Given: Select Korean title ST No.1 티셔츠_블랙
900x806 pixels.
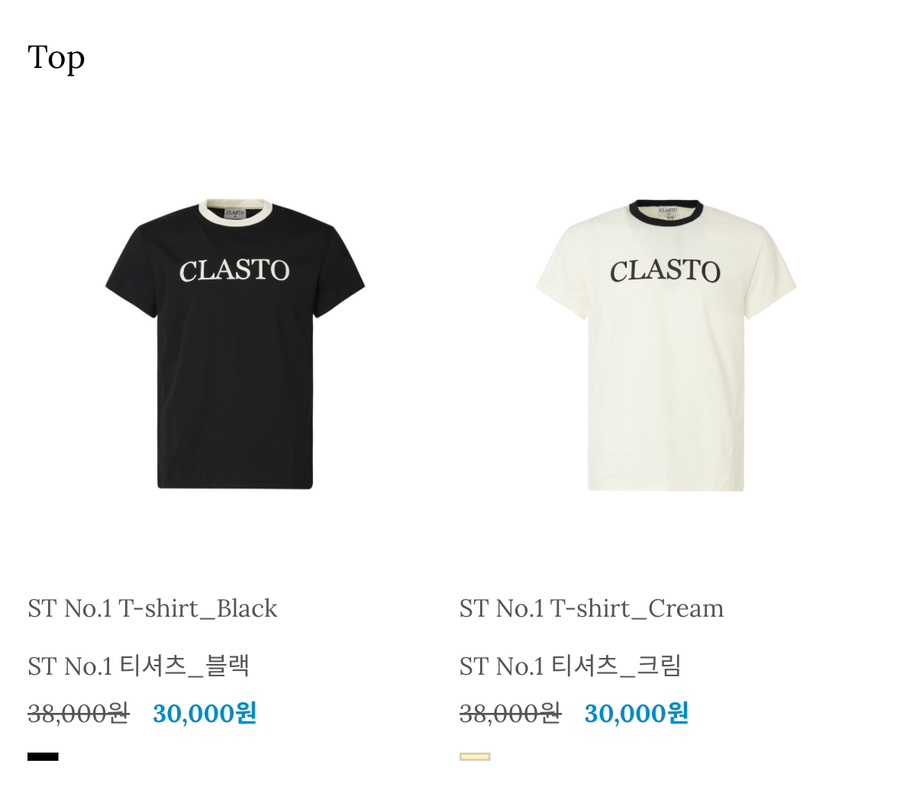Looking at the screenshot, I should (138, 666).
